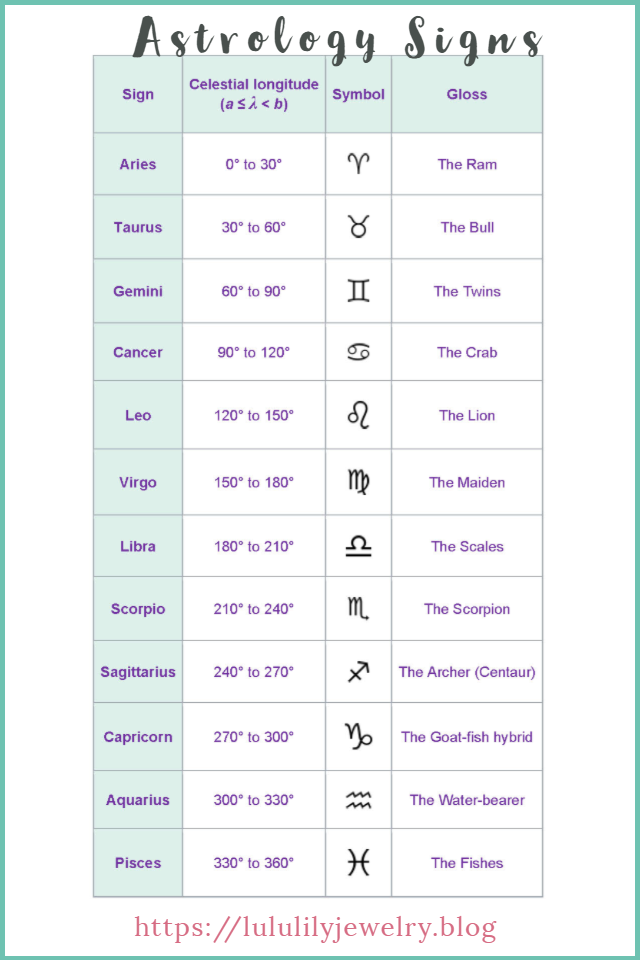Select the Libra scales glyph
This screenshot has width=640, height=960.
[358, 546]
